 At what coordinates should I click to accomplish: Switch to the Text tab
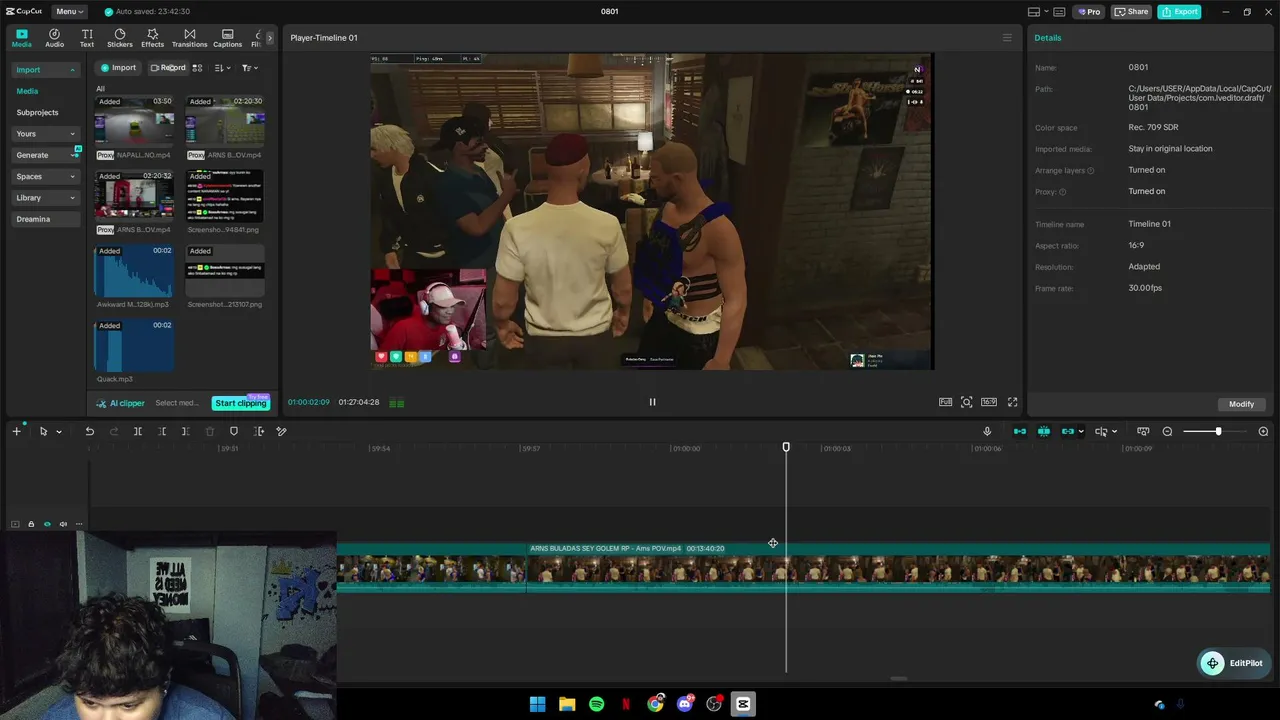coord(87,38)
